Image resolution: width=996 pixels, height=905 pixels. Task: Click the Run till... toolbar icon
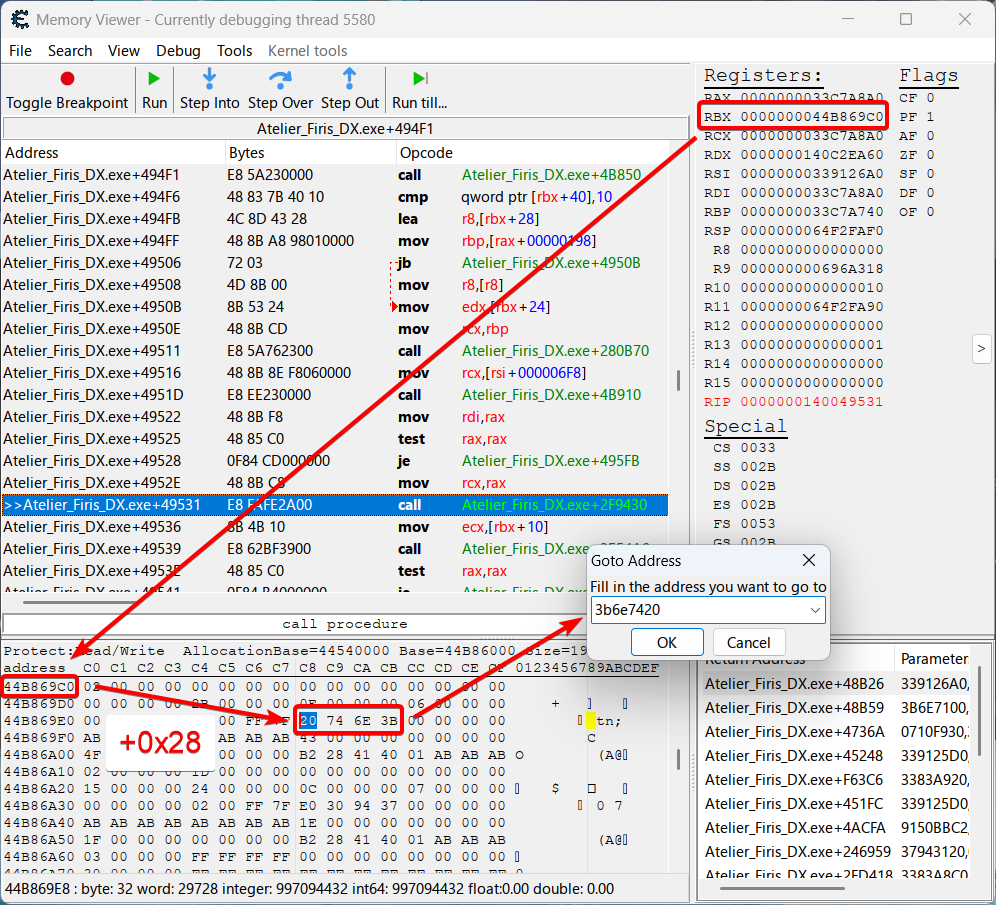(x=419, y=79)
